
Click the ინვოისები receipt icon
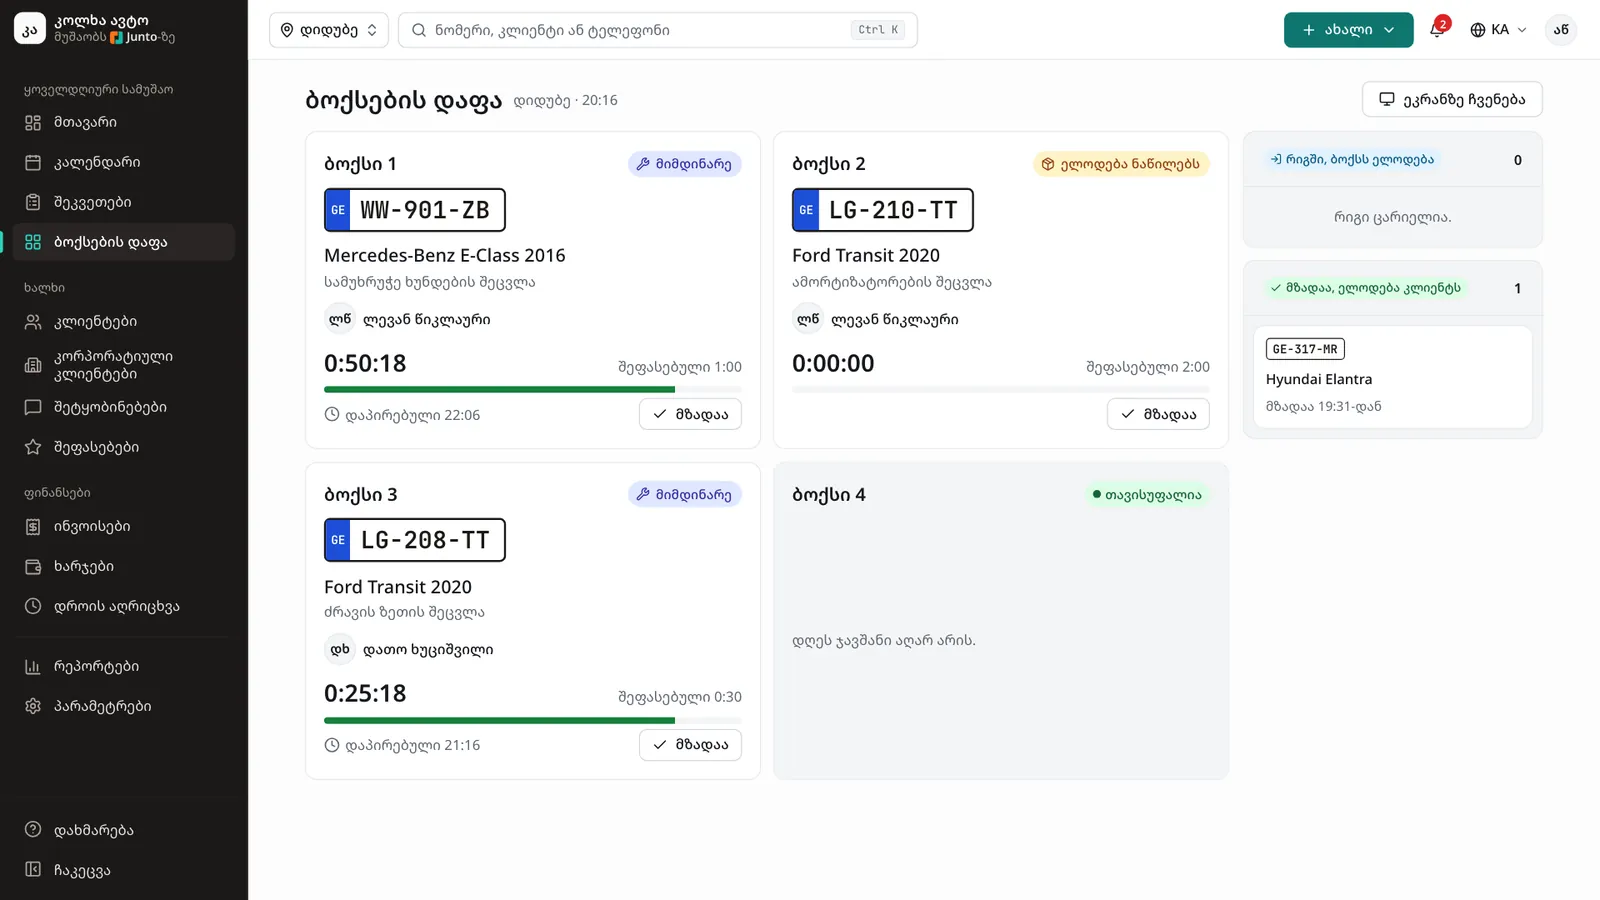click(33, 527)
